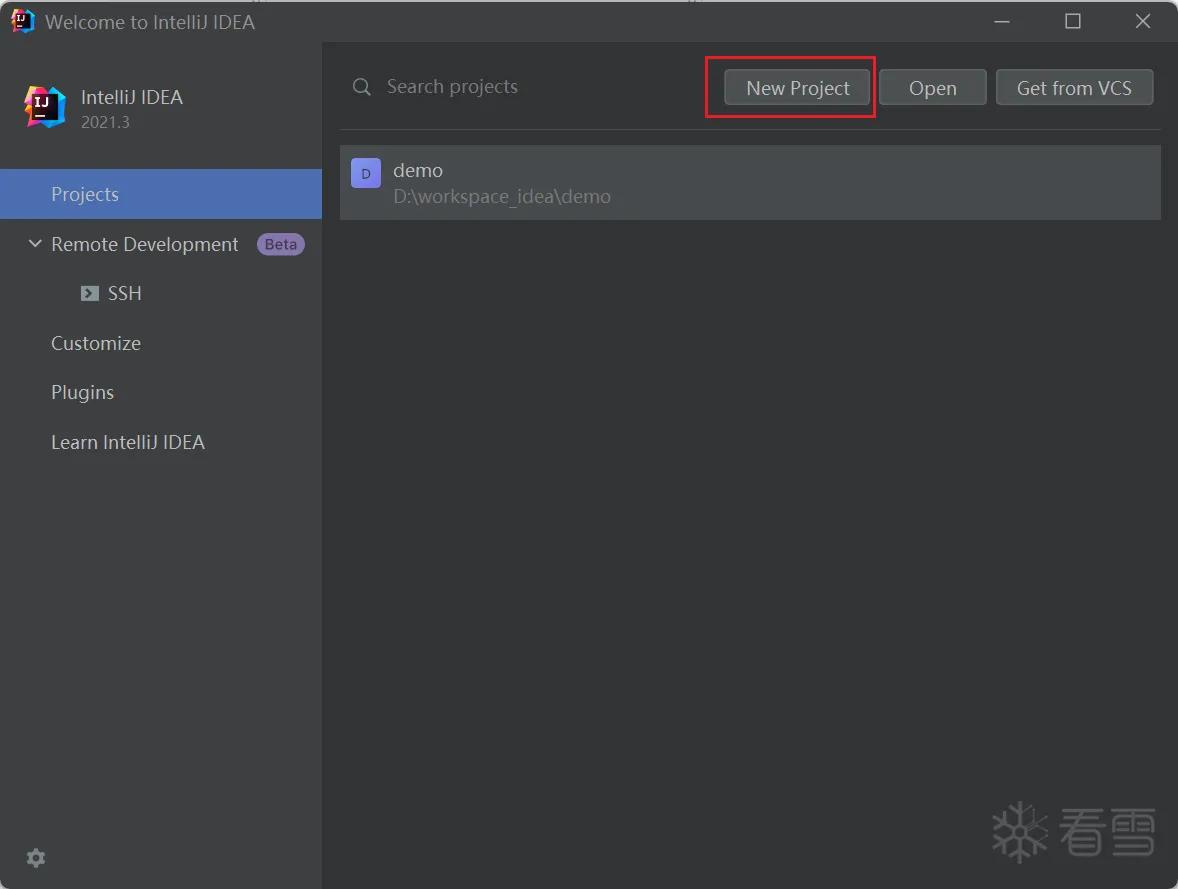Image resolution: width=1178 pixels, height=889 pixels.
Task: Maximize the Welcome window
Action: pyautogui.click(x=1073, y=22)
